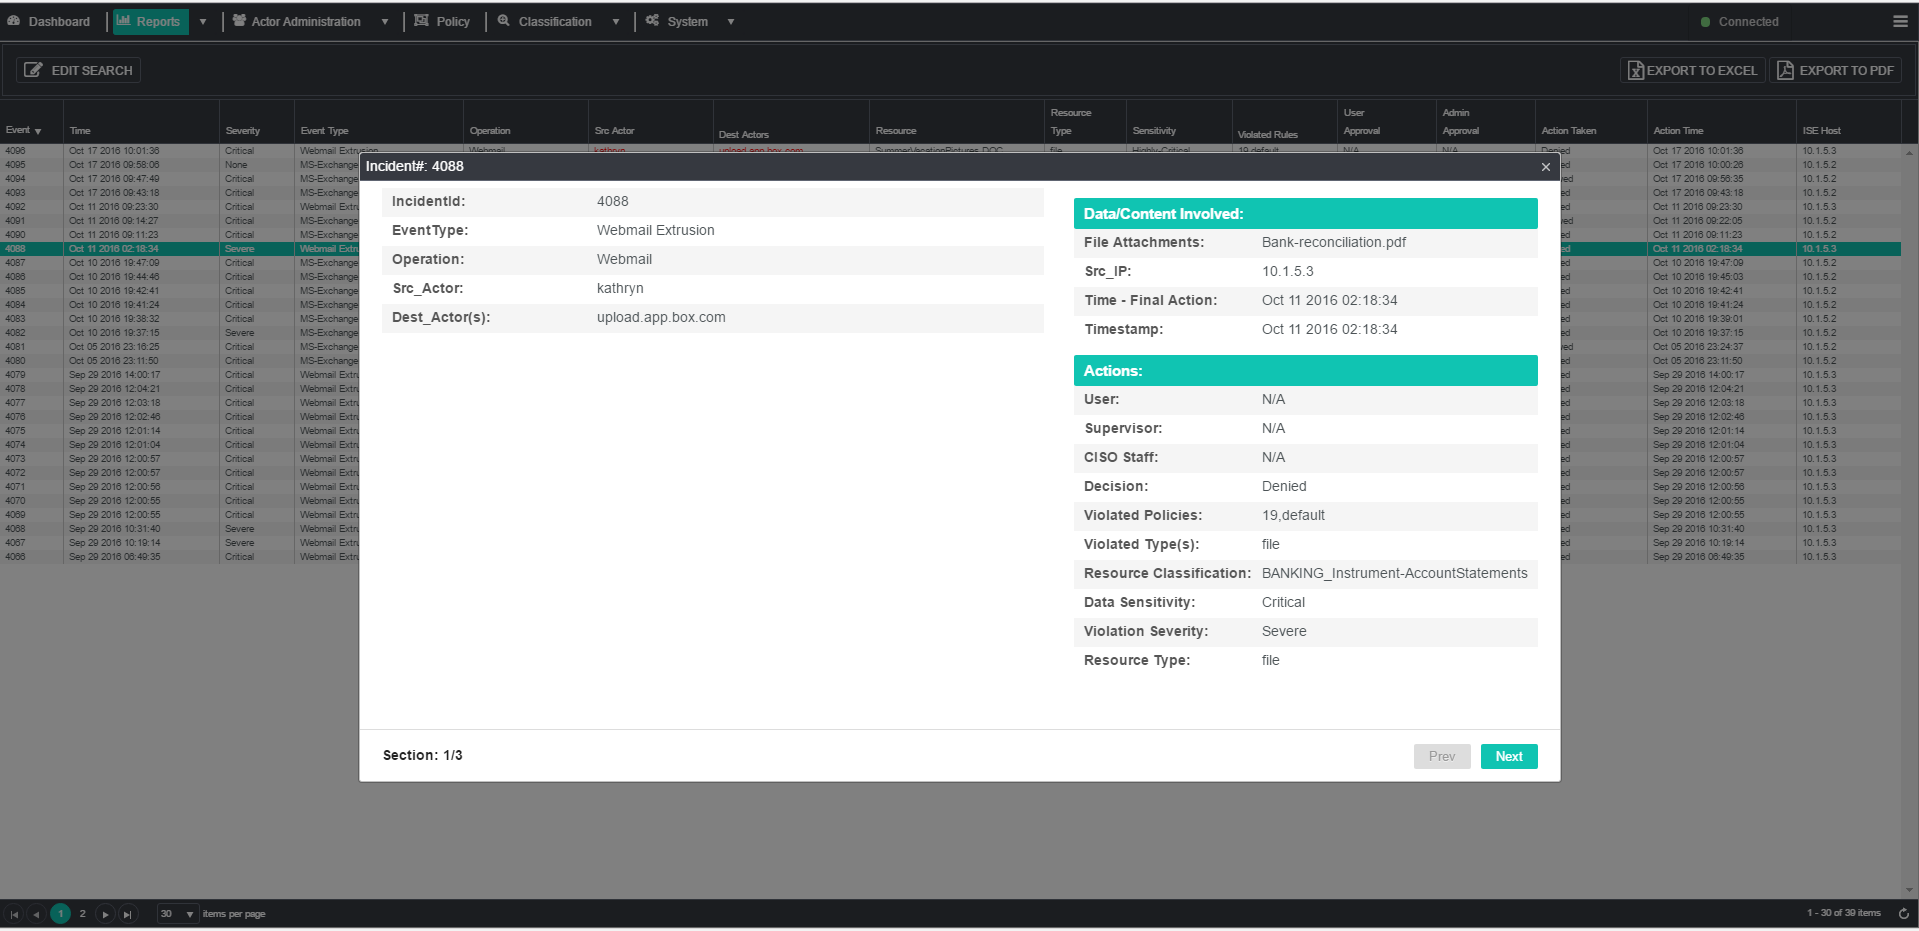Click the pencil icon on Edit Search

point(34,70)
